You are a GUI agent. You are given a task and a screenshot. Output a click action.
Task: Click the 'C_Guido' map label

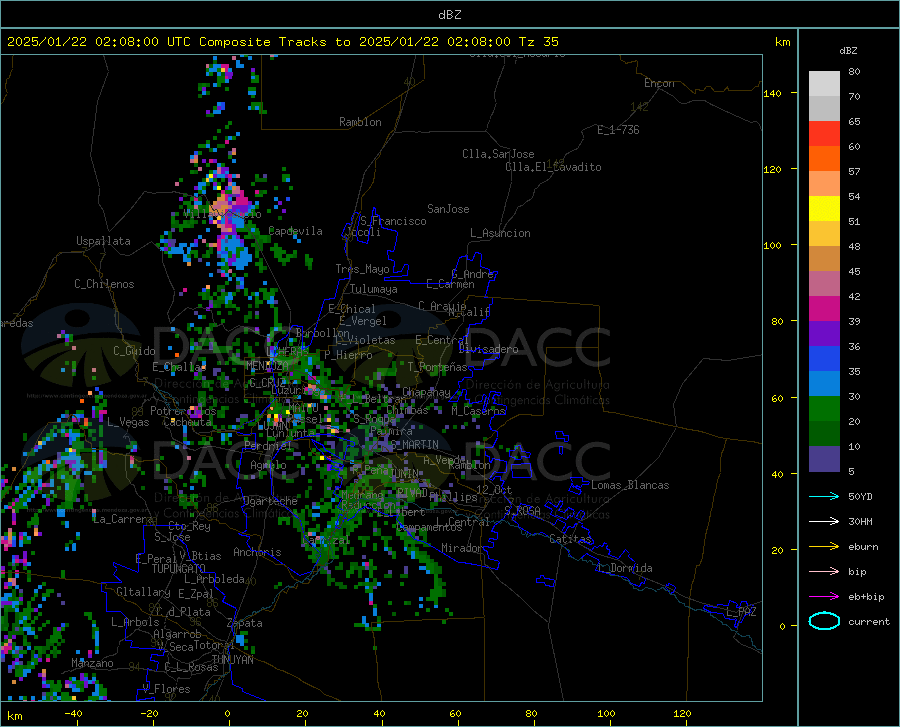coord(134,351)
